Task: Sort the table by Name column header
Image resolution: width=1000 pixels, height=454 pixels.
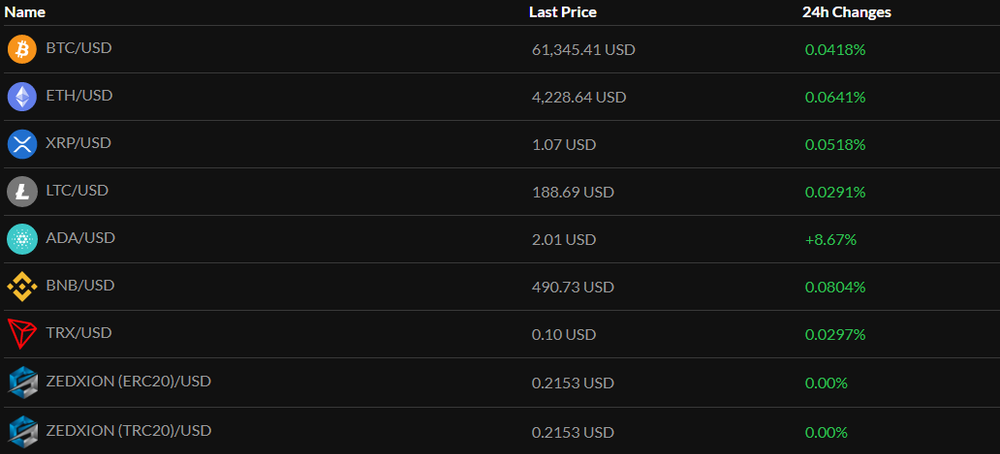Action: [x=25, y=12]
